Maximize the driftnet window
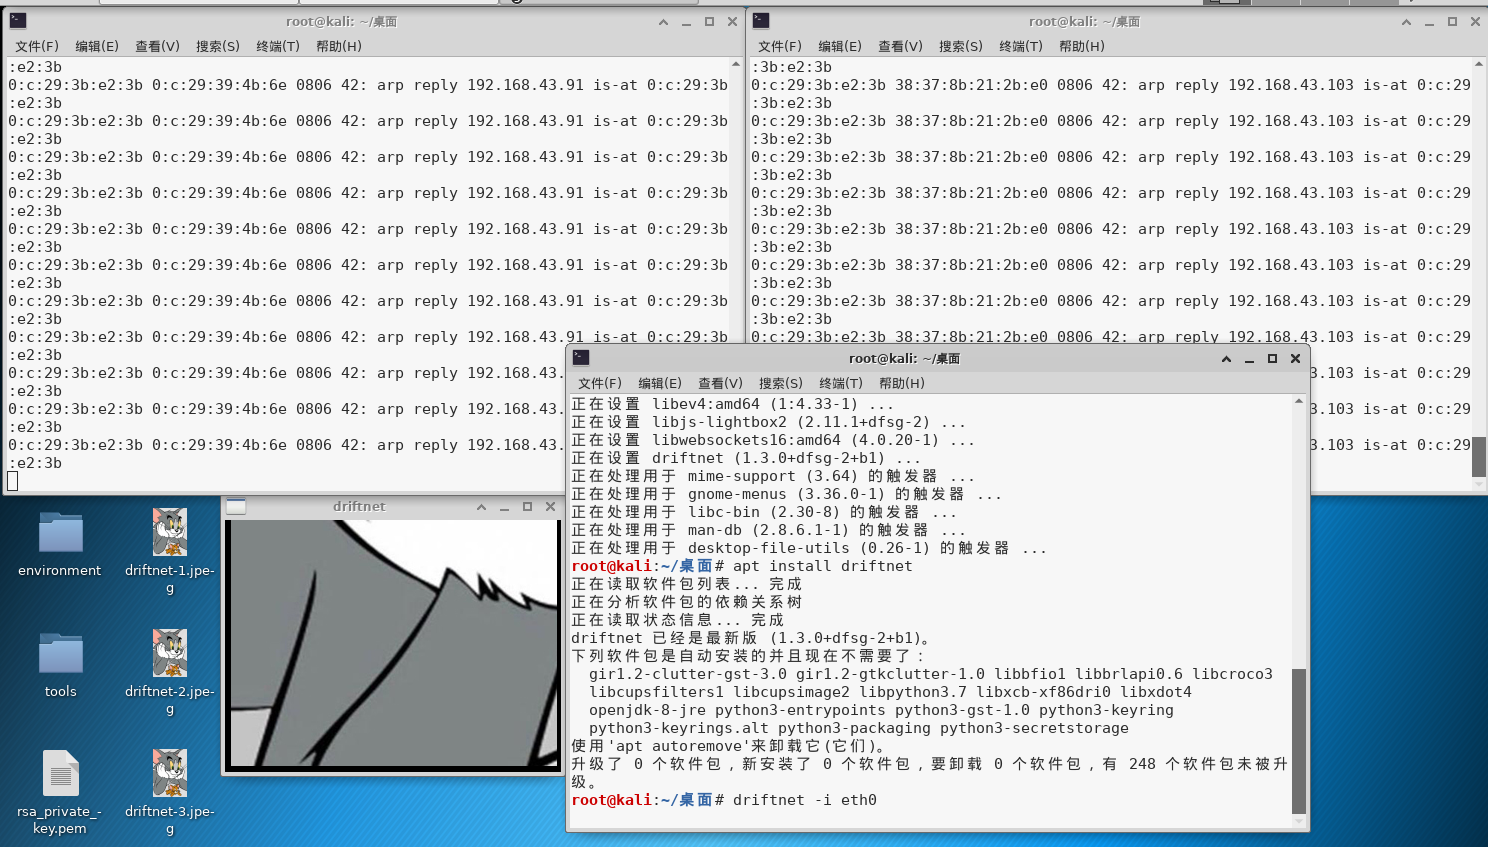Image resolution: width=1488 pixels, height=847 pixels. 527,507
